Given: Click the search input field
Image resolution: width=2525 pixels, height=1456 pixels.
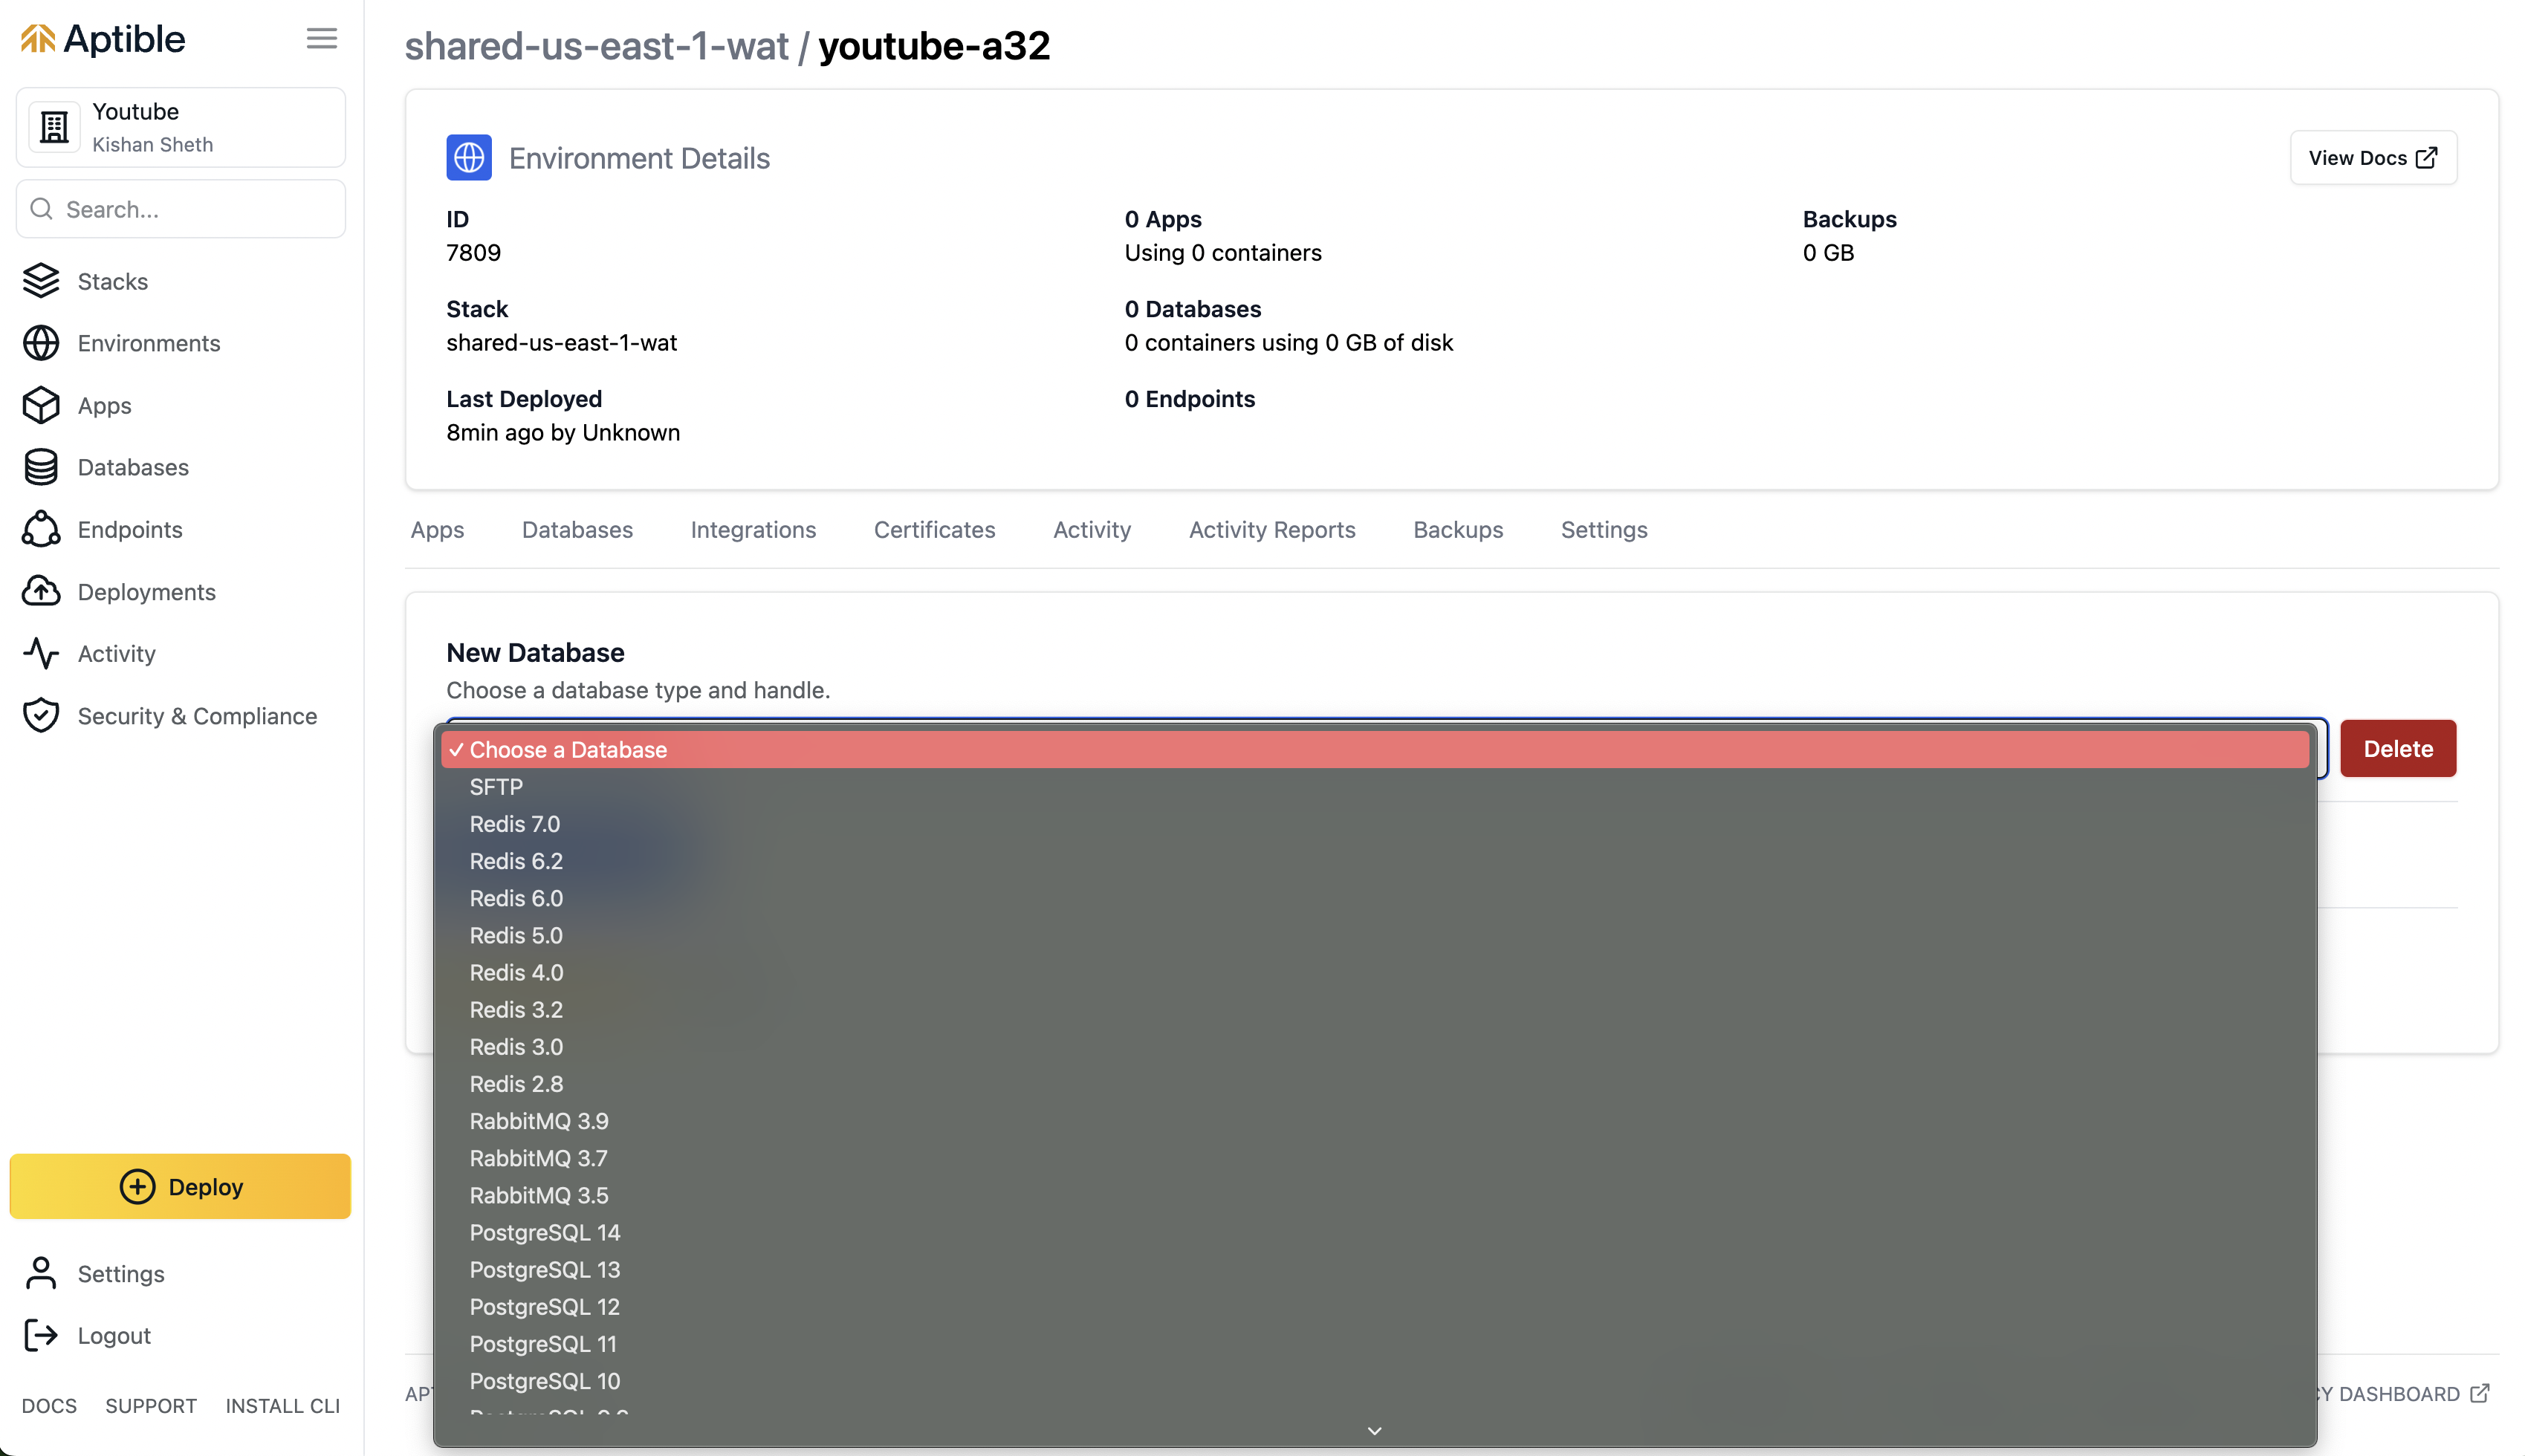Looking at the screenshot, I should (180, 208).
